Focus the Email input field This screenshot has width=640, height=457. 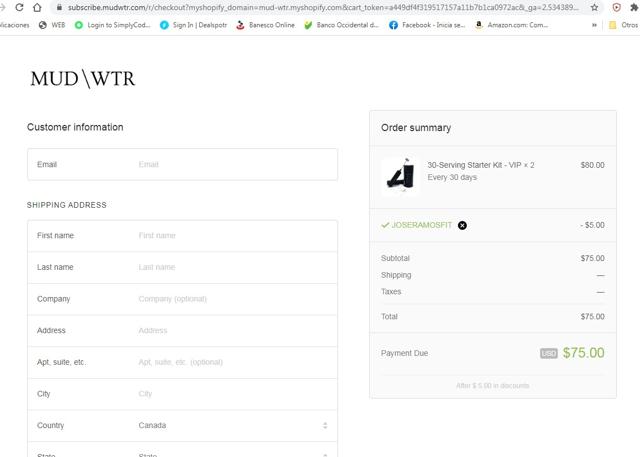(182, 164)
